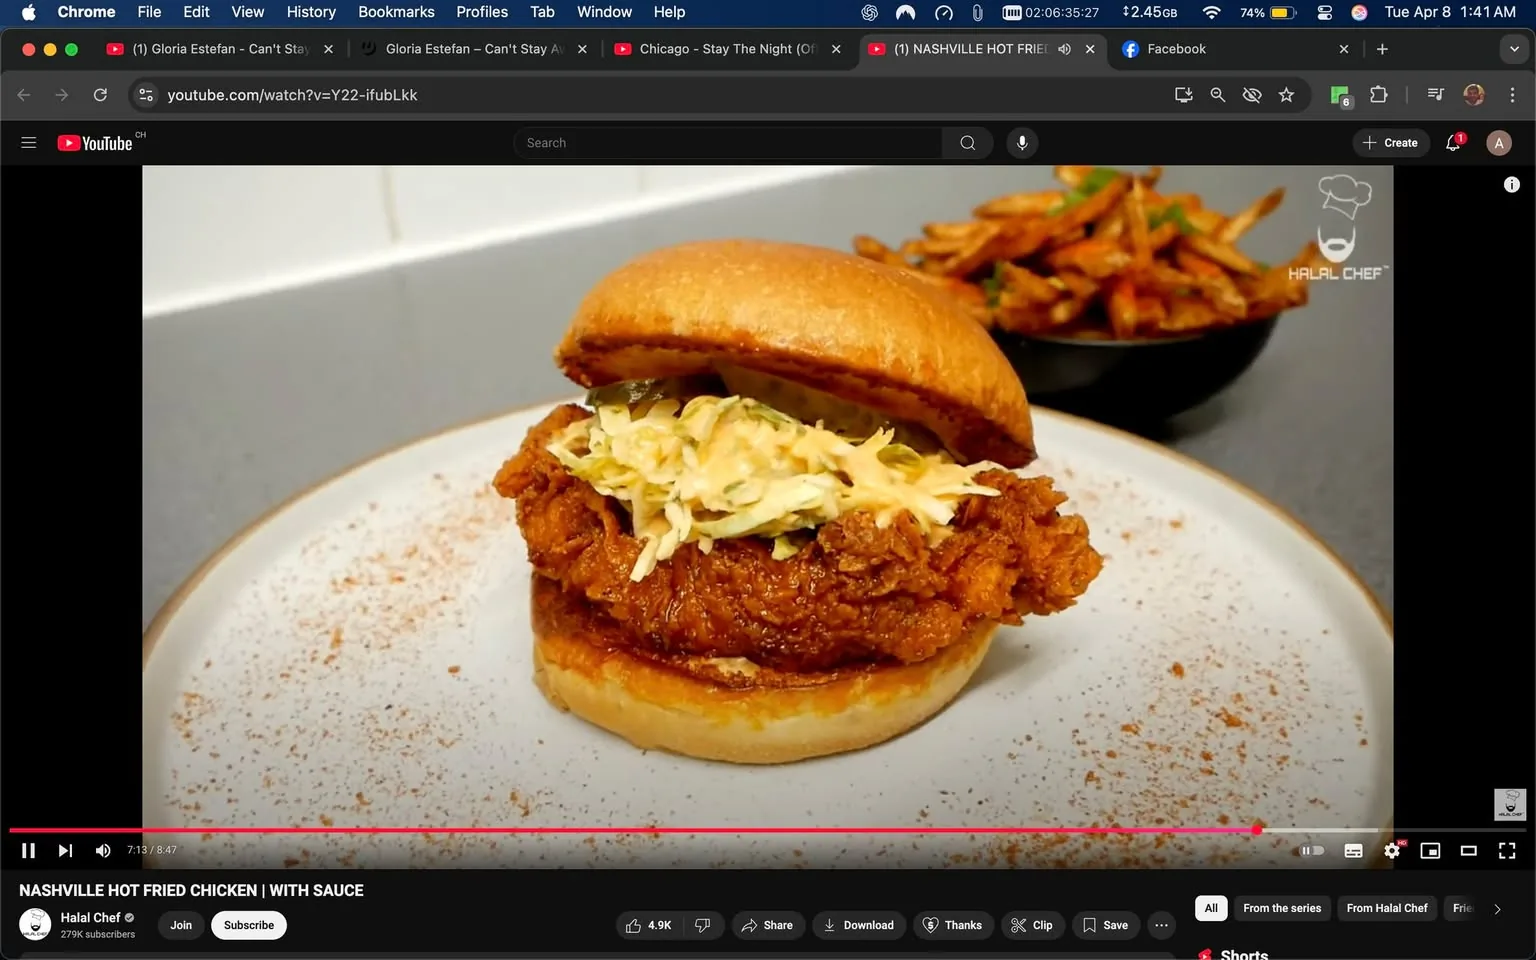
Task: Switch the player to theater mode
Action: 1468,850
